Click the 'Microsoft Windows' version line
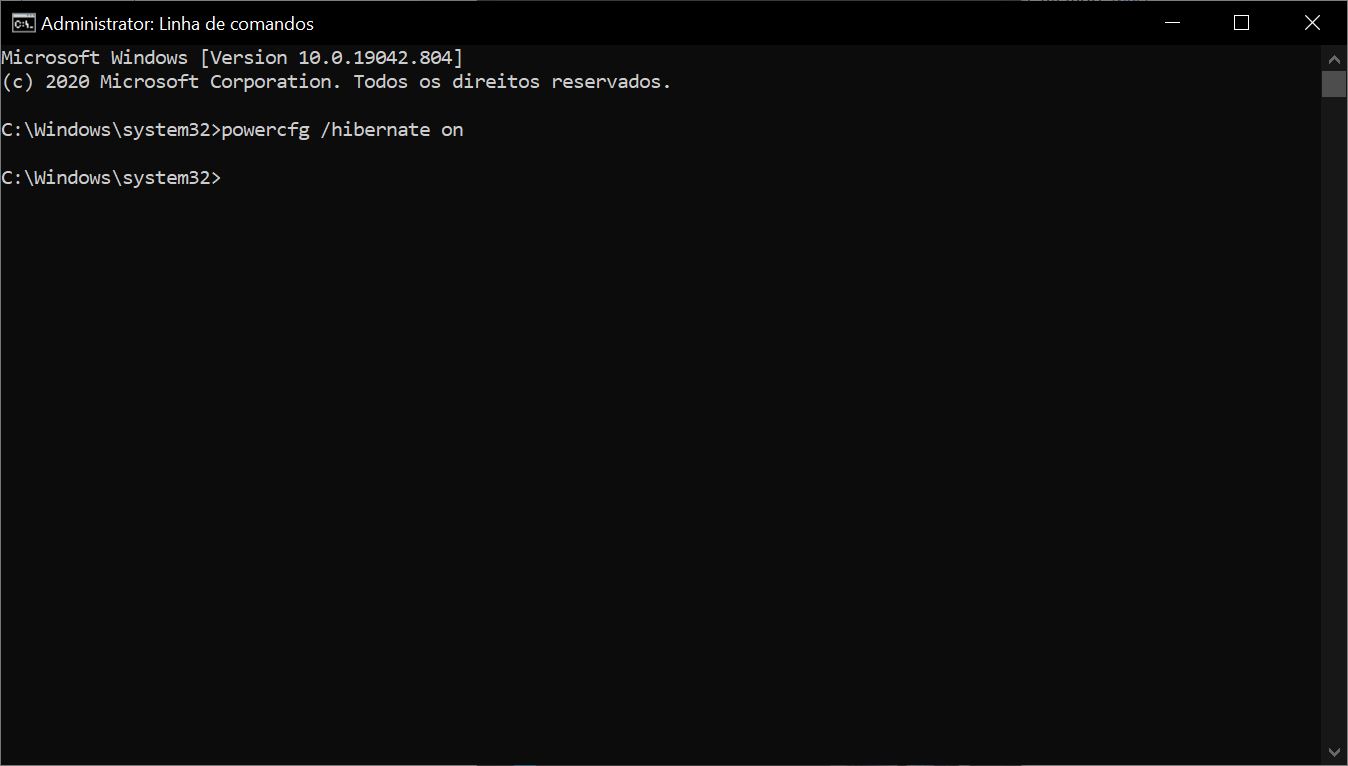The height and width of the screenshot is (766, 1348). 232,58
